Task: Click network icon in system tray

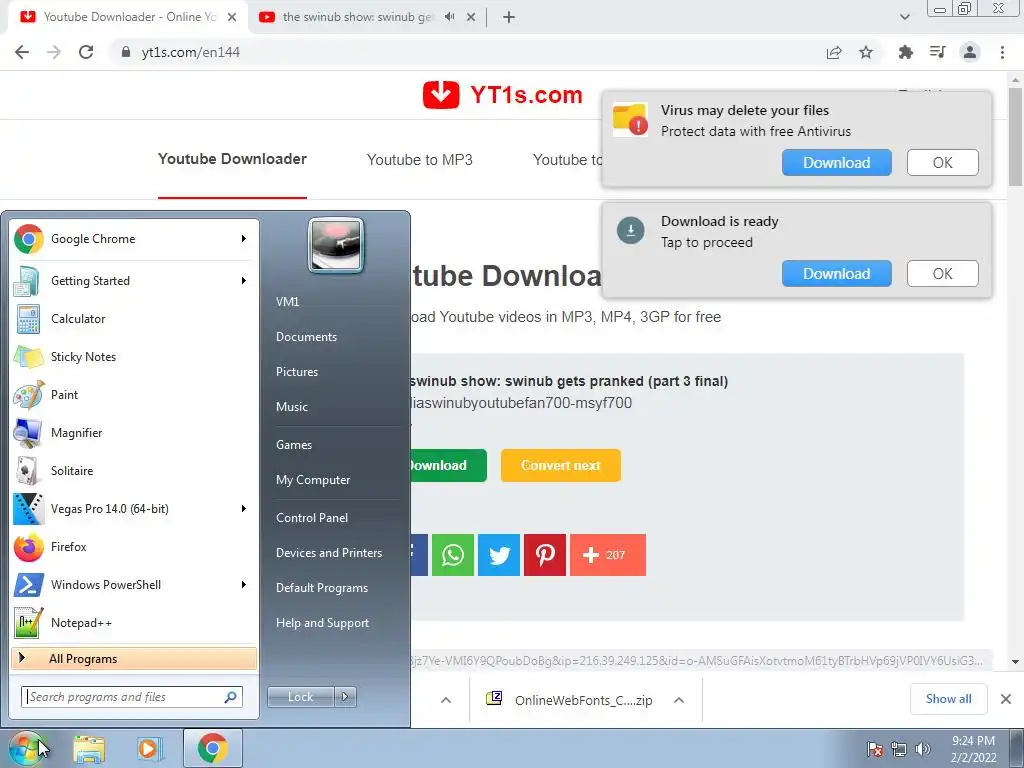Action: [x=899, y=749]
